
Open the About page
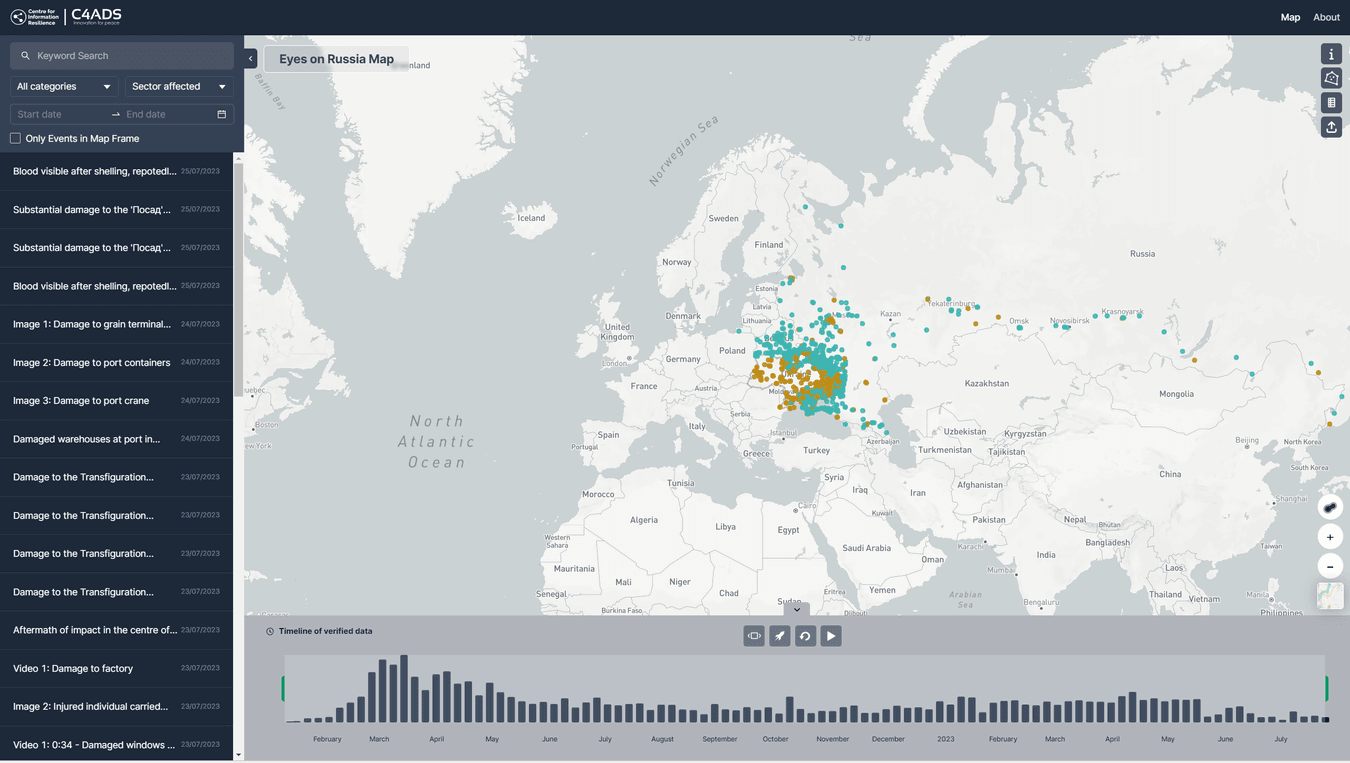pyautogui.click(x=1326, y=17)
